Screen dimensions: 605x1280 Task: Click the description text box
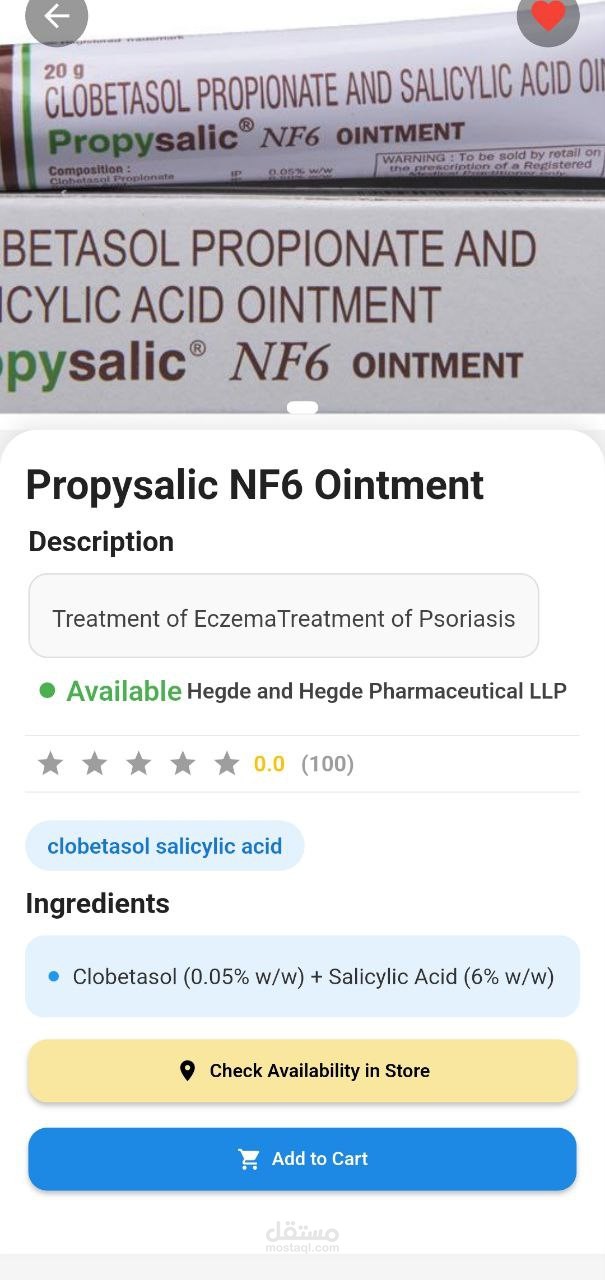tap(284, 618)
